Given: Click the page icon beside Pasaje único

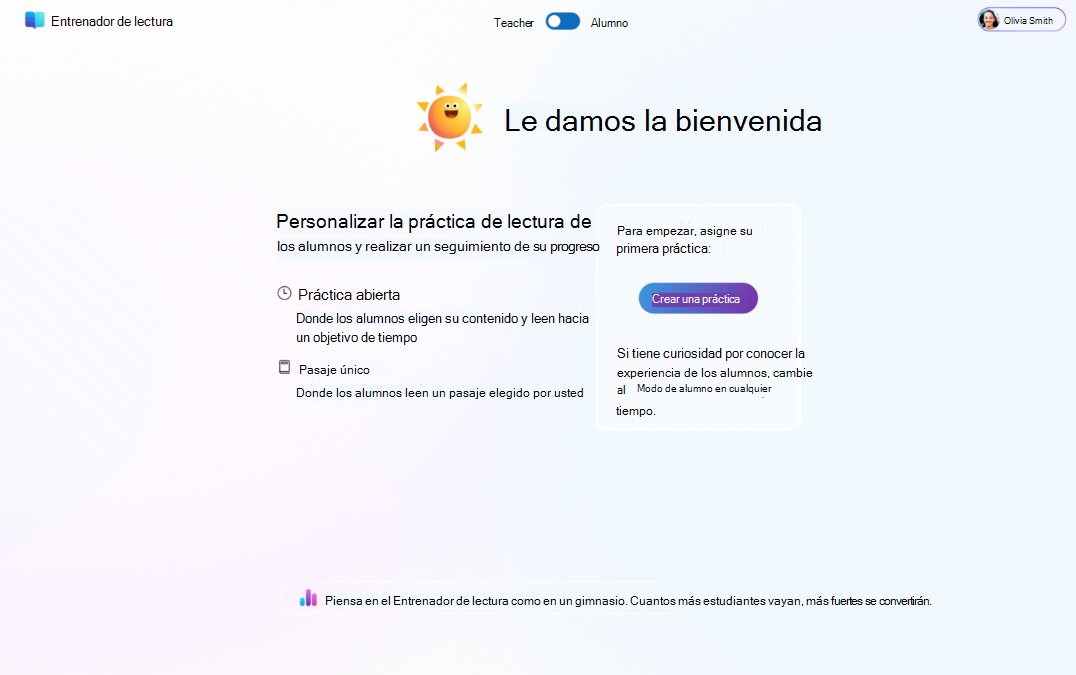Looking at the screenshot, I should coord(284,367).
